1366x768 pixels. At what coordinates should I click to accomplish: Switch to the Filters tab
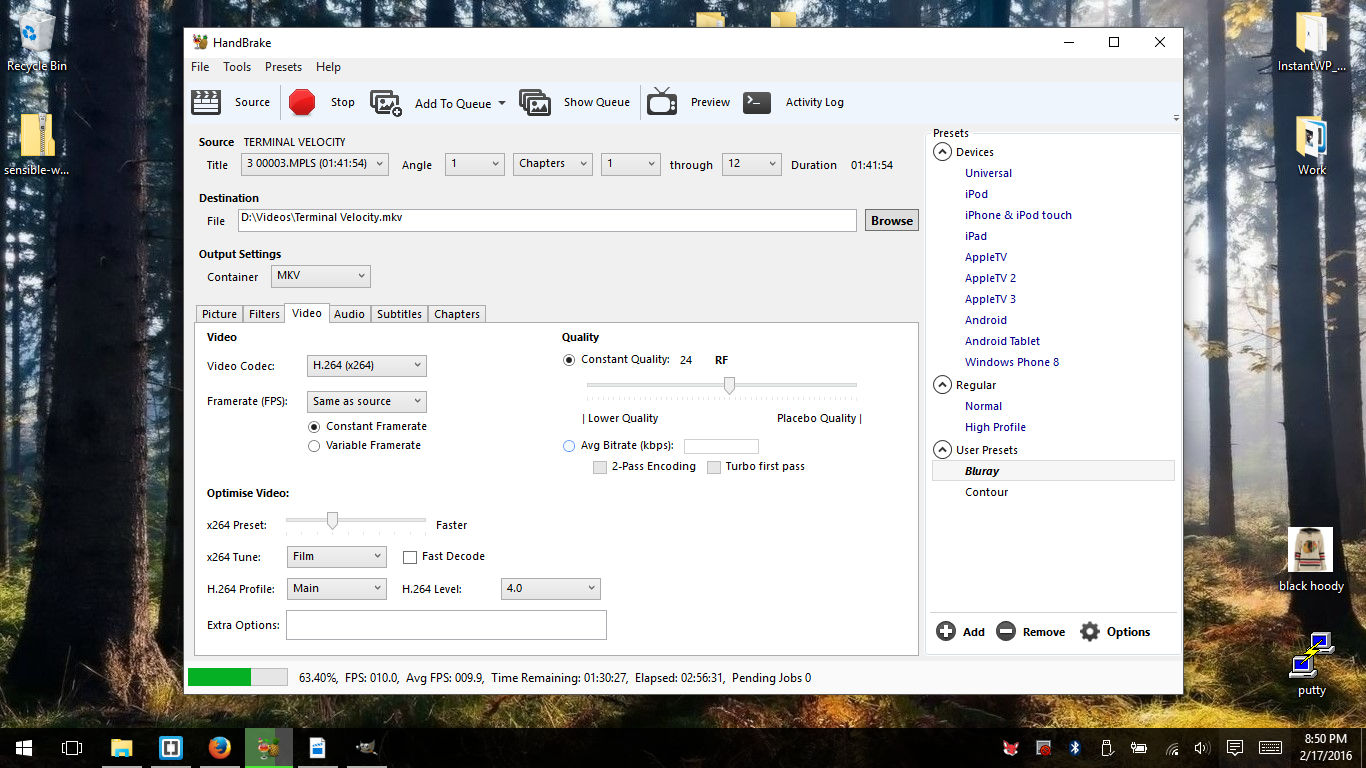[x=264, y=314]
